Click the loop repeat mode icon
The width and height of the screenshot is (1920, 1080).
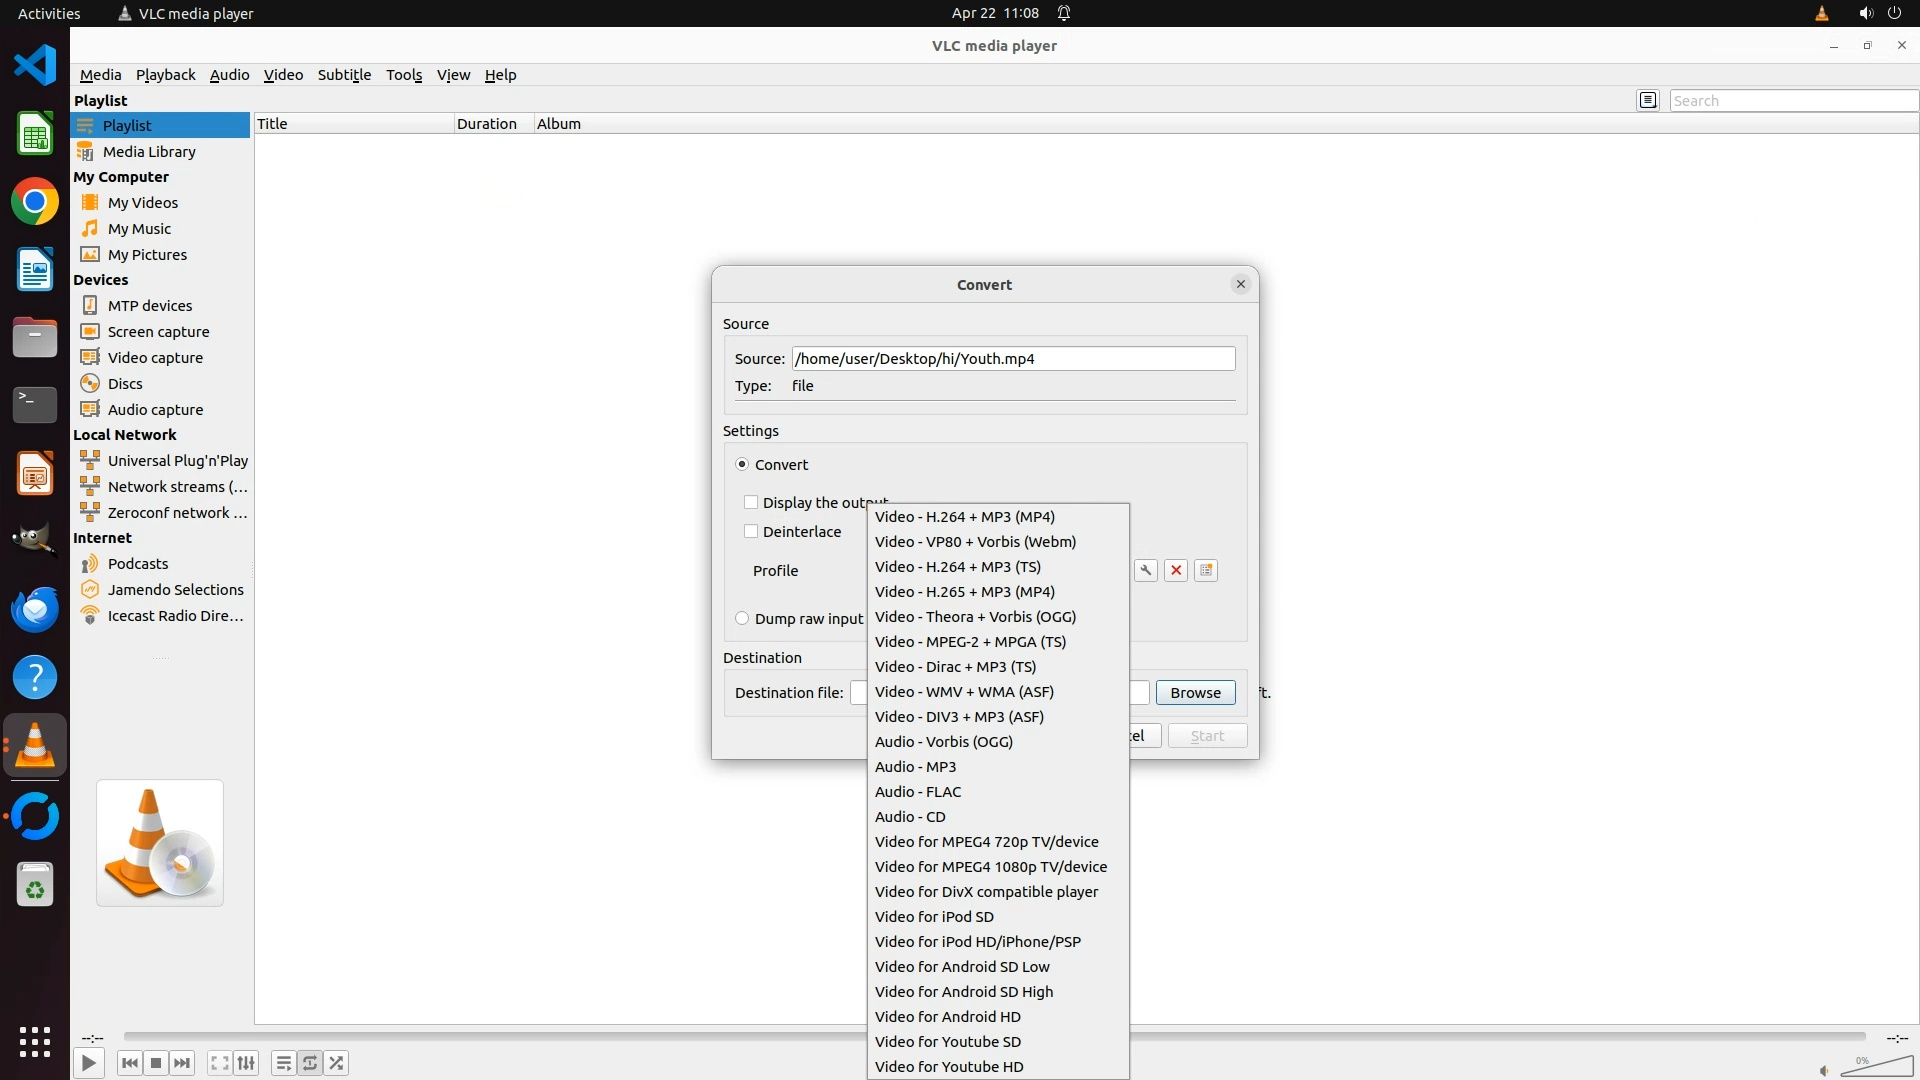(x=310, y=1063)
